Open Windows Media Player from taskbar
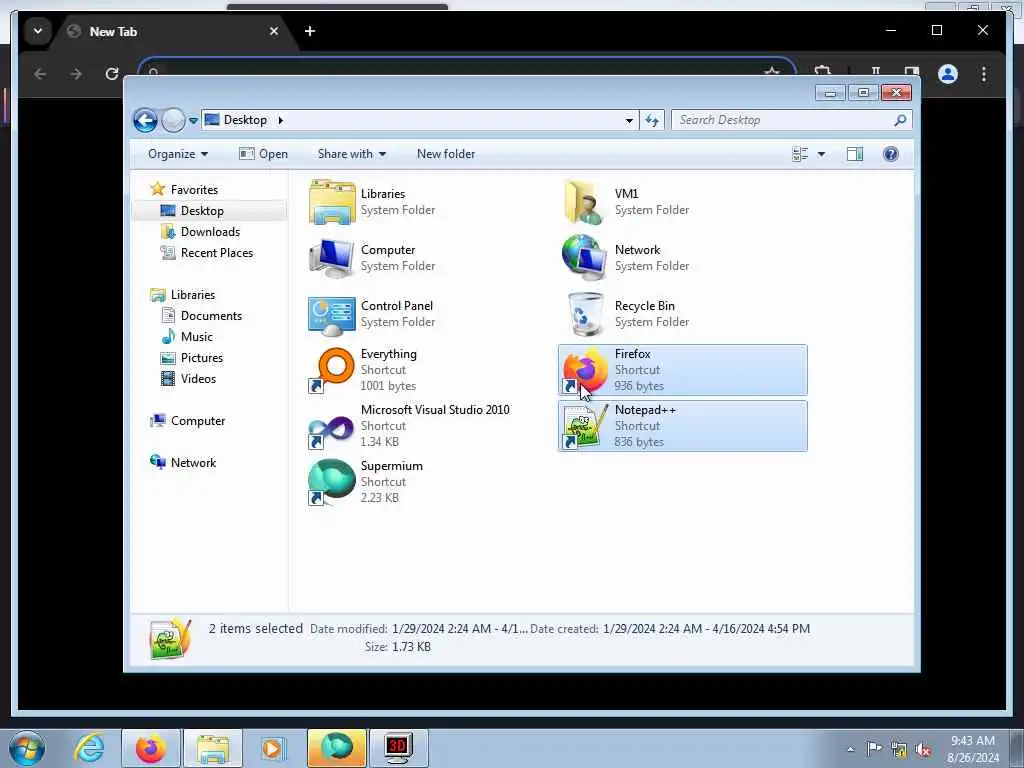 coord(272,748)
